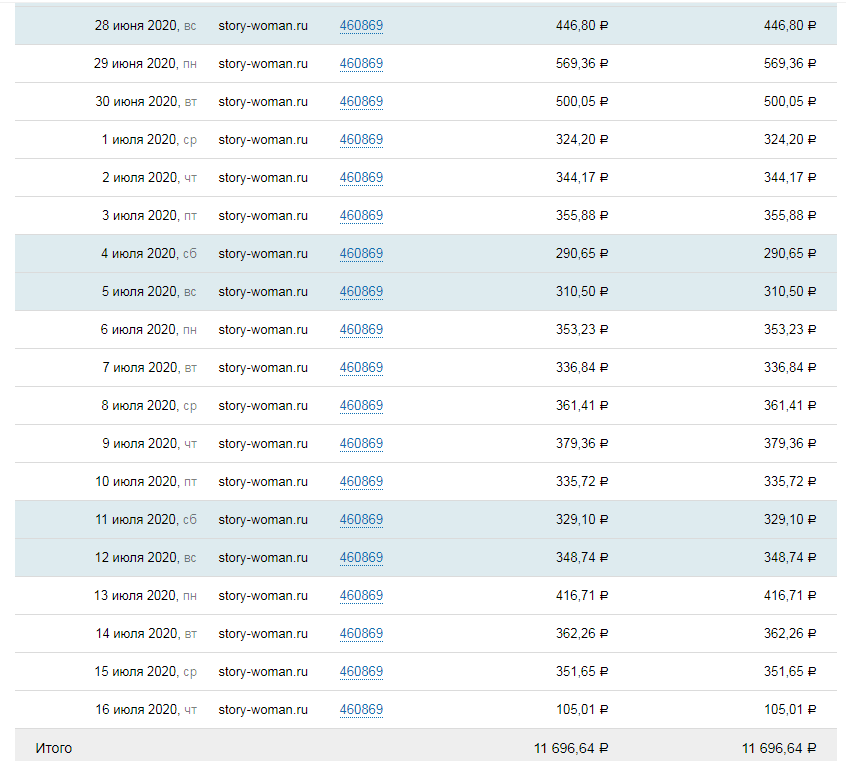Screen dimensions: 846x761
Task: Open link 460869 in 3 июля 2020 row
Action: [361, 216]
